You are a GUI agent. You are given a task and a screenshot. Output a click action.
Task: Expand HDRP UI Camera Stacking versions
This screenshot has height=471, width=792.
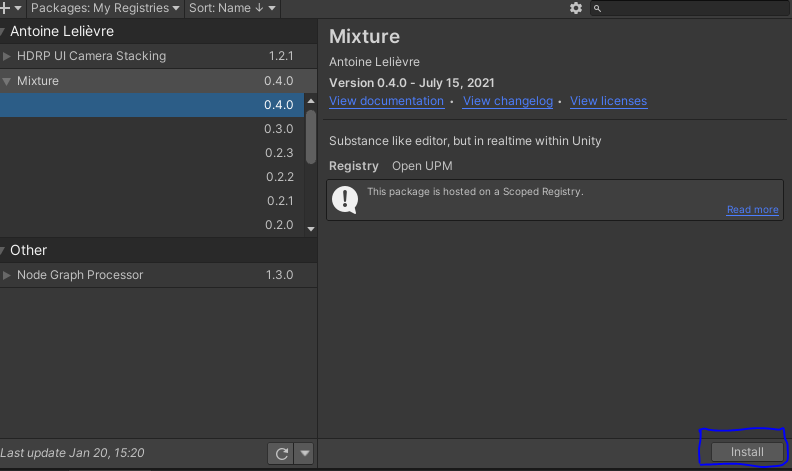pos(7,56)
